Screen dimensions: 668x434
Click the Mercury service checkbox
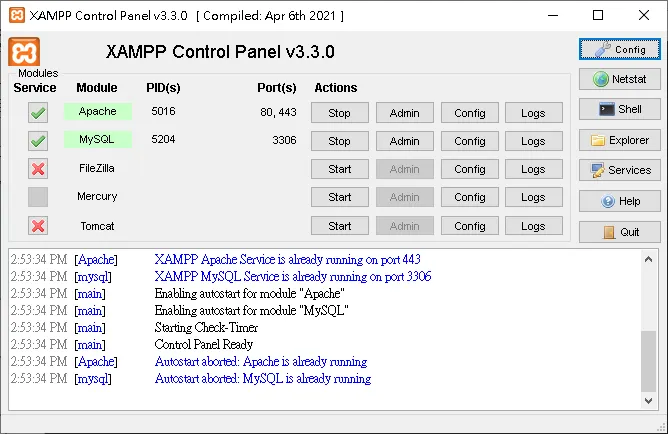[38, 197]
